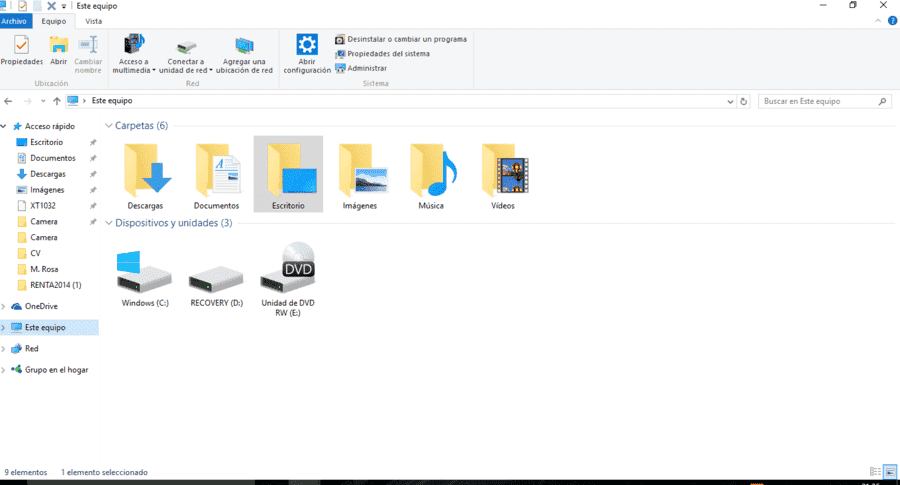Open the Acceso a multimedia option

(x=134, y=54)
